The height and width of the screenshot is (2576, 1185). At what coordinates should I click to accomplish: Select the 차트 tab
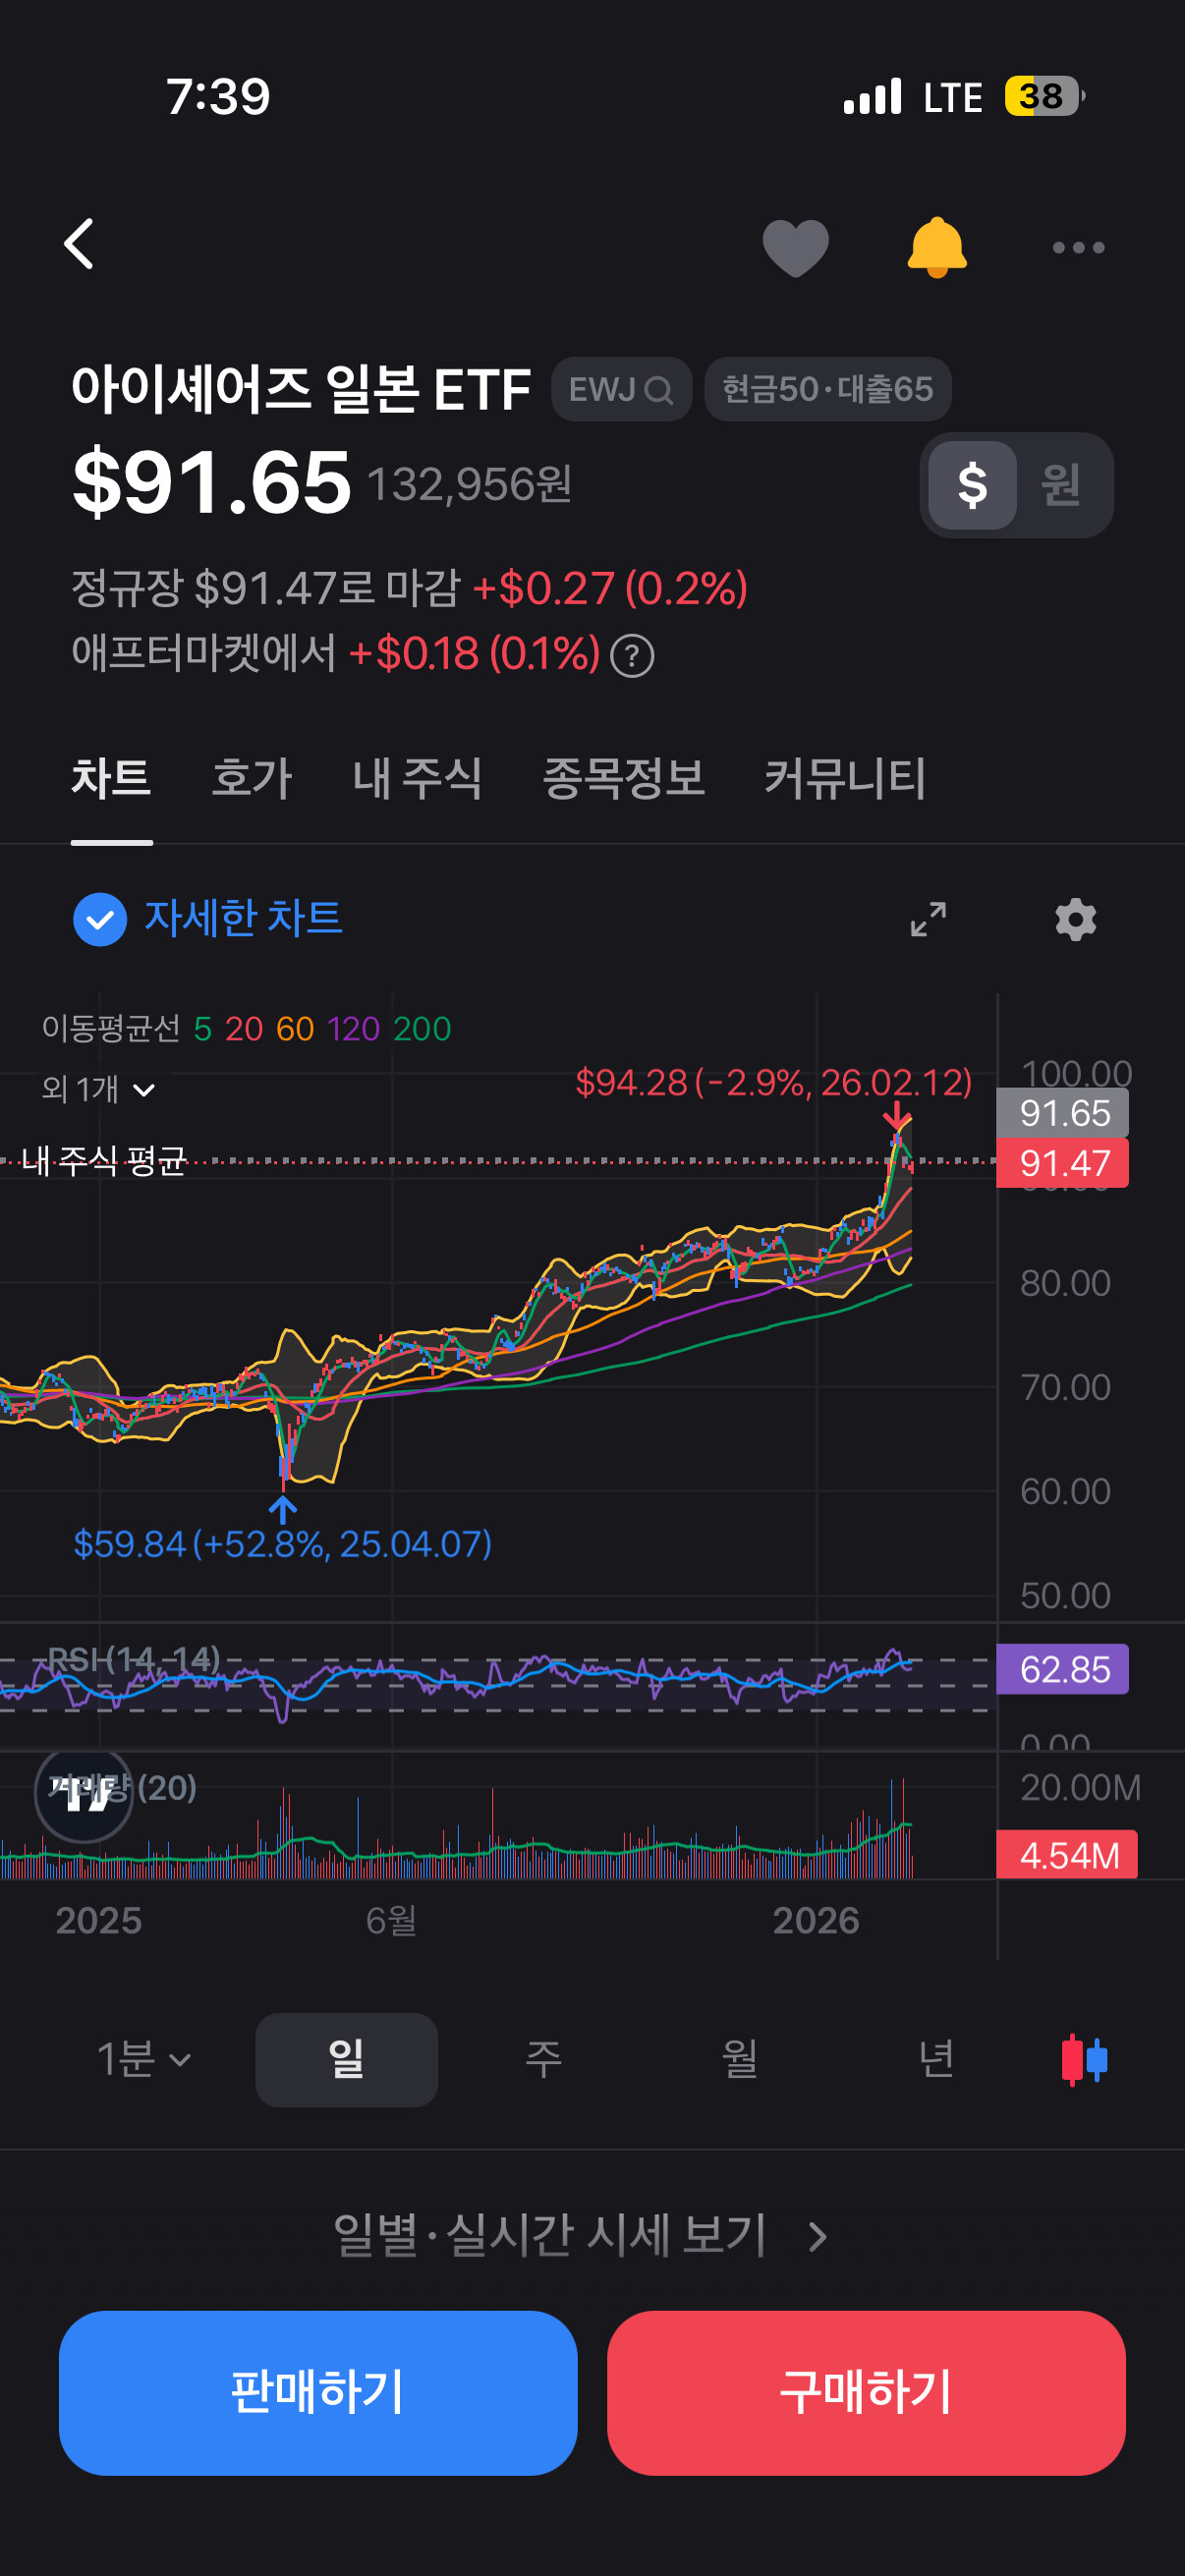point(111,778)
